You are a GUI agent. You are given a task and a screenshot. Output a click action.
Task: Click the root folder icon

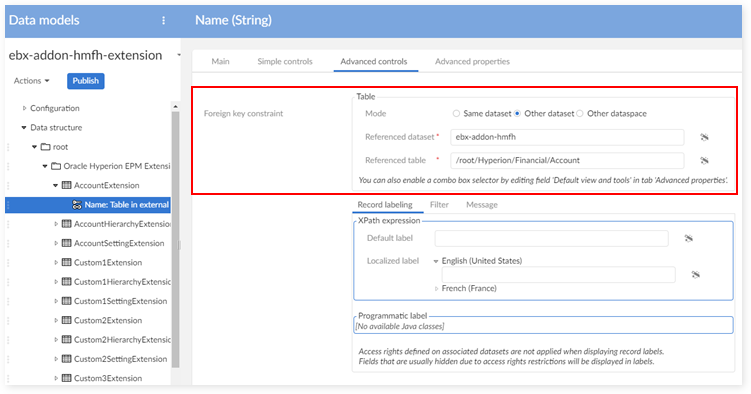coord(46,147)
